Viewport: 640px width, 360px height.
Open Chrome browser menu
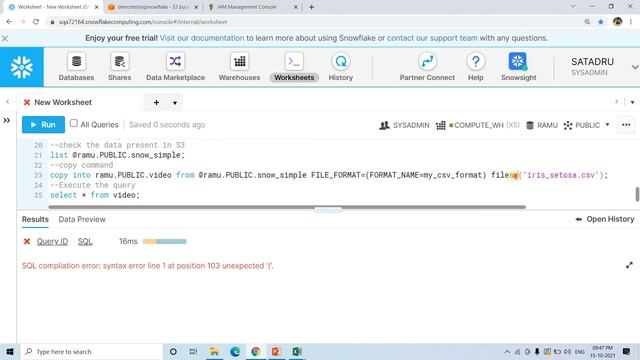pos(631,22)
